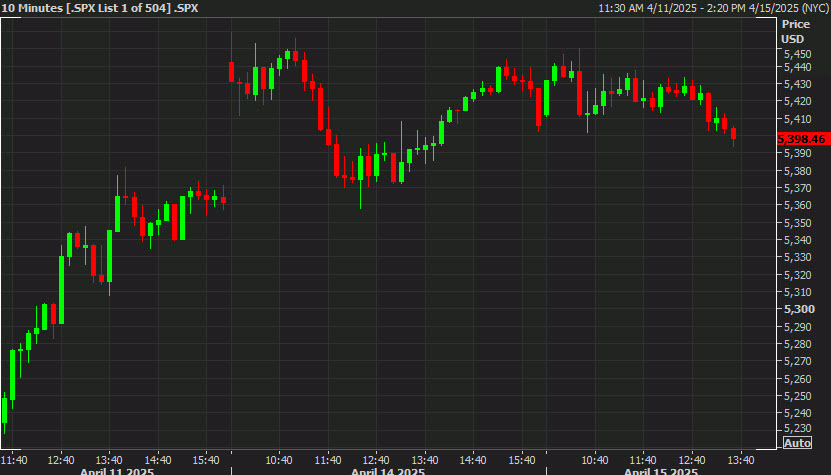Click the 5,360 price axis label

pyautogui.click(x=798, y=205)
